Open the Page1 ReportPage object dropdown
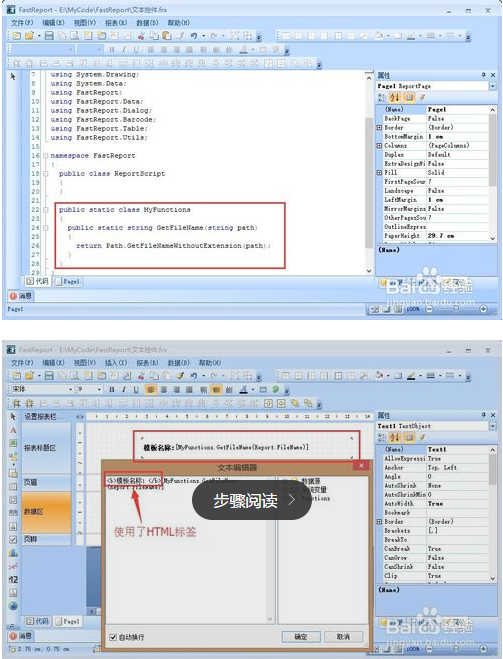The image size is (503, 659). click(492, 86)
